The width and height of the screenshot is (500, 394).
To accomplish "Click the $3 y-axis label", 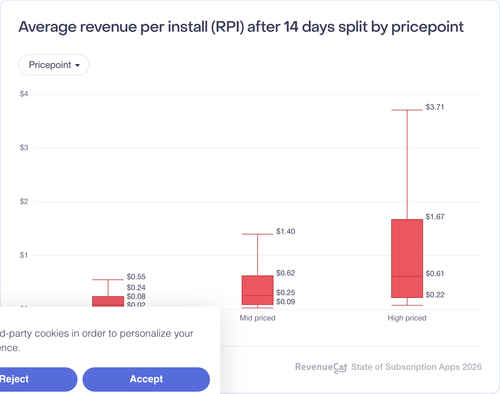I will (24, 148).
